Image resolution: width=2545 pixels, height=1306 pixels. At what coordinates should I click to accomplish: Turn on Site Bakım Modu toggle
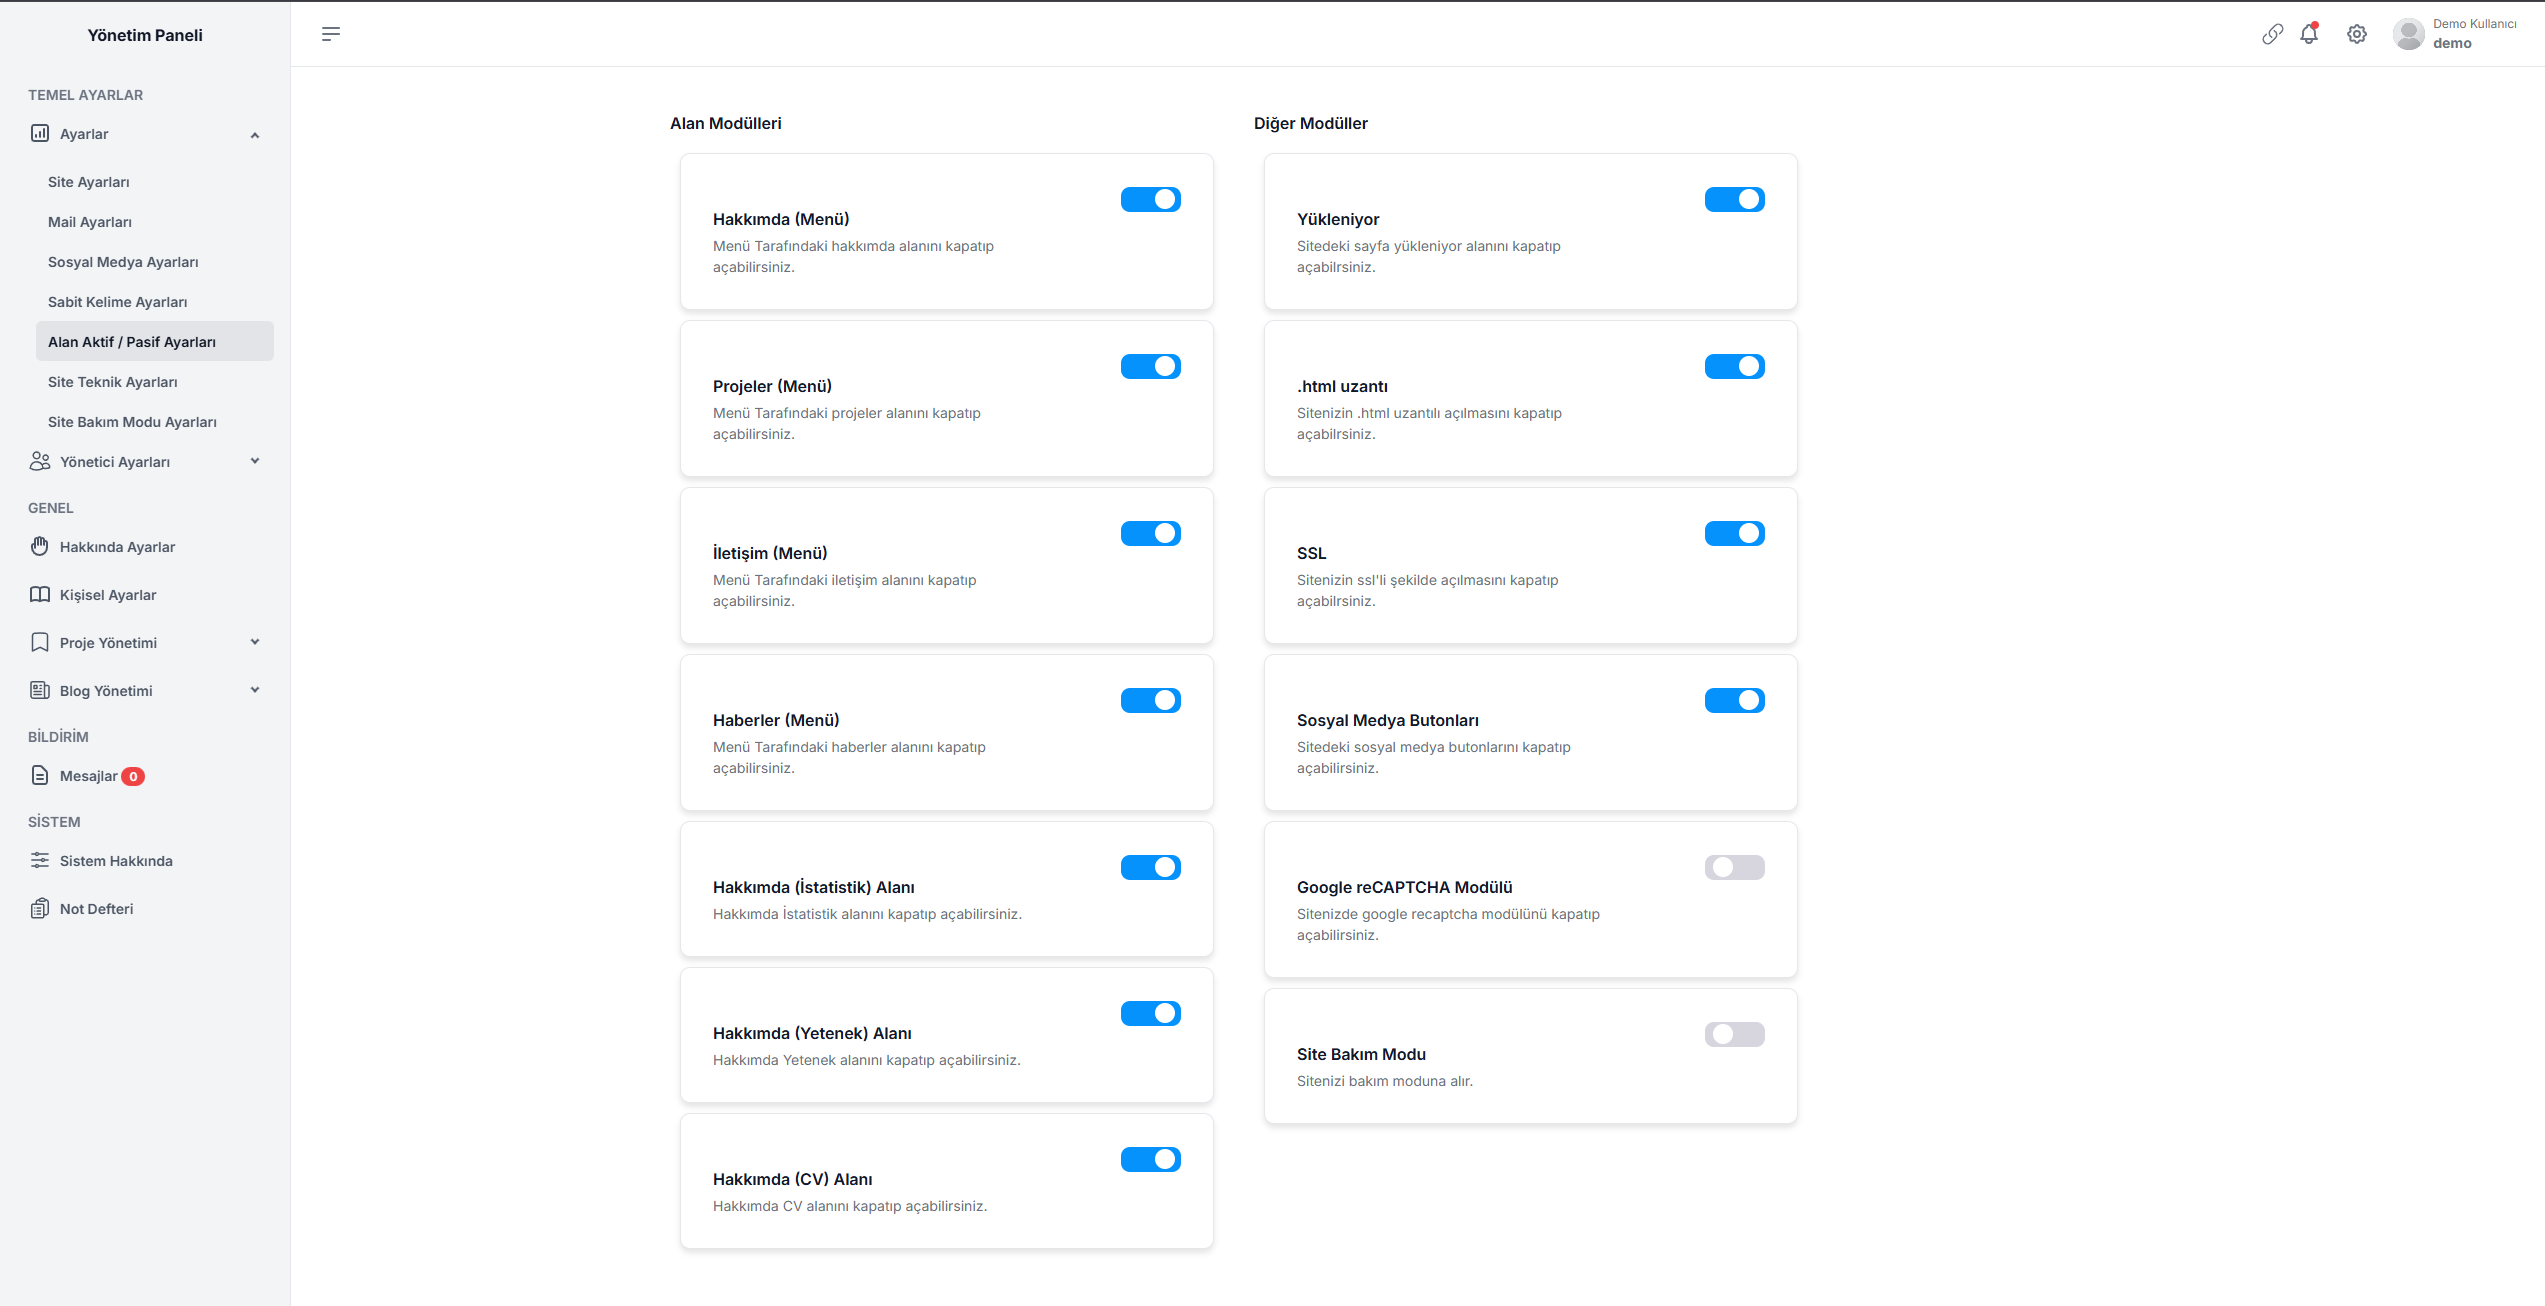point(1734,1034)
